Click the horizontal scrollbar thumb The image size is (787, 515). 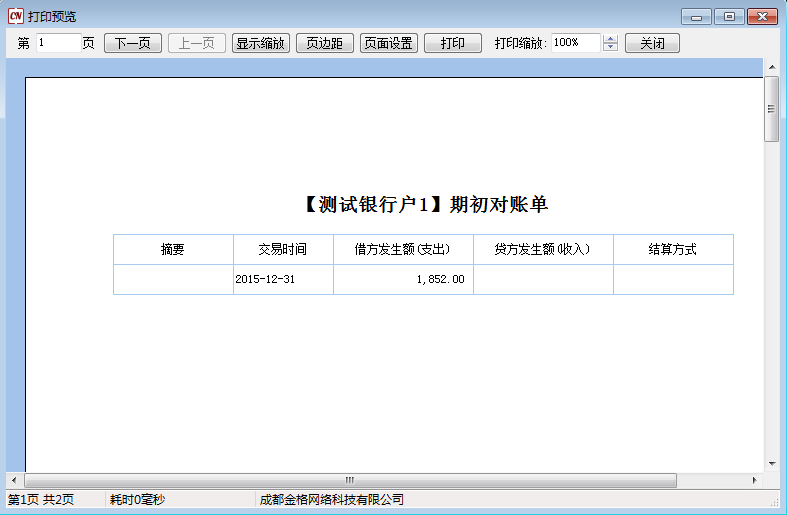point(350,480)
